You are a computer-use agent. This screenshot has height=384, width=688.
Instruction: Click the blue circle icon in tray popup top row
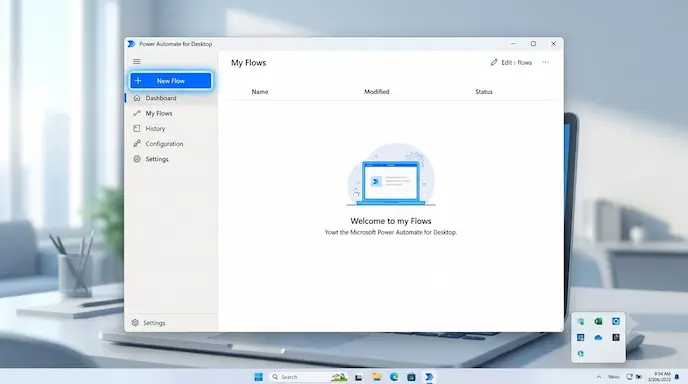[616, 321]
